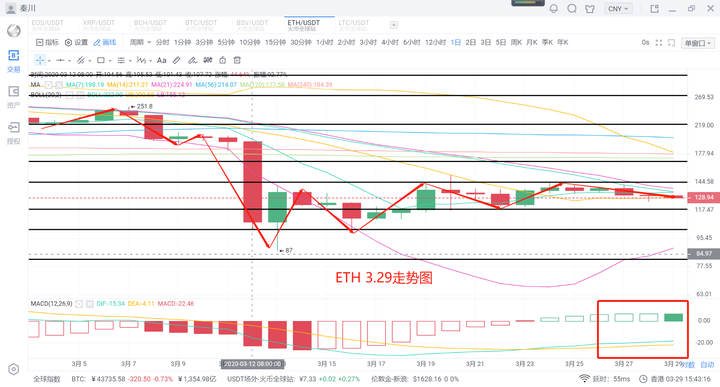
Task: Click the 延时: 55ms latency indicator
Action: point(605,379)
